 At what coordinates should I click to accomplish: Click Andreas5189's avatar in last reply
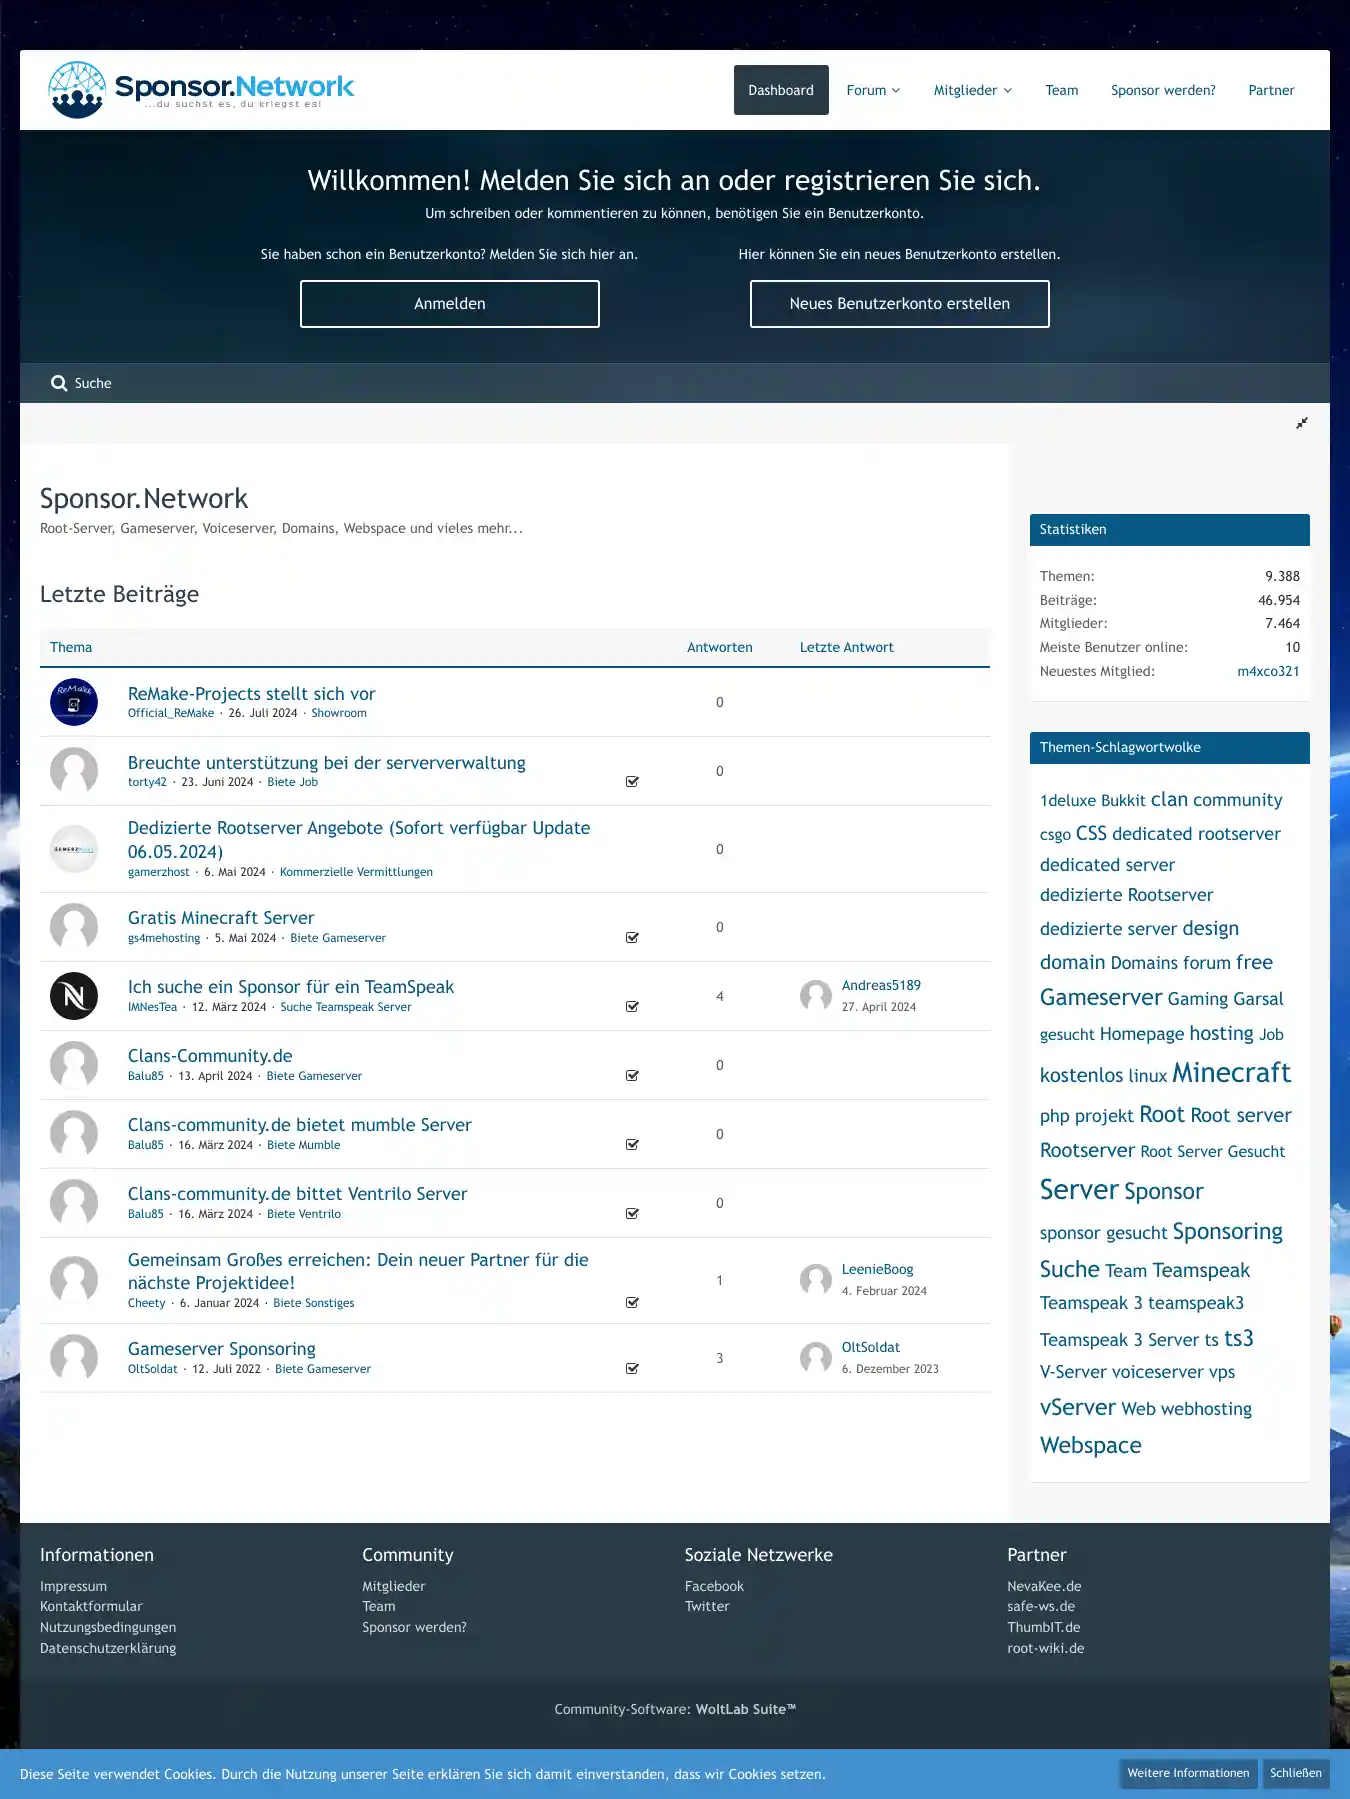(816, 996)
